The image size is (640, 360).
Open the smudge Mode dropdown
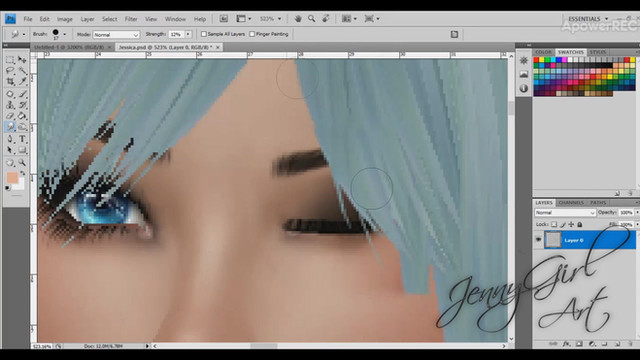point(116,35)
